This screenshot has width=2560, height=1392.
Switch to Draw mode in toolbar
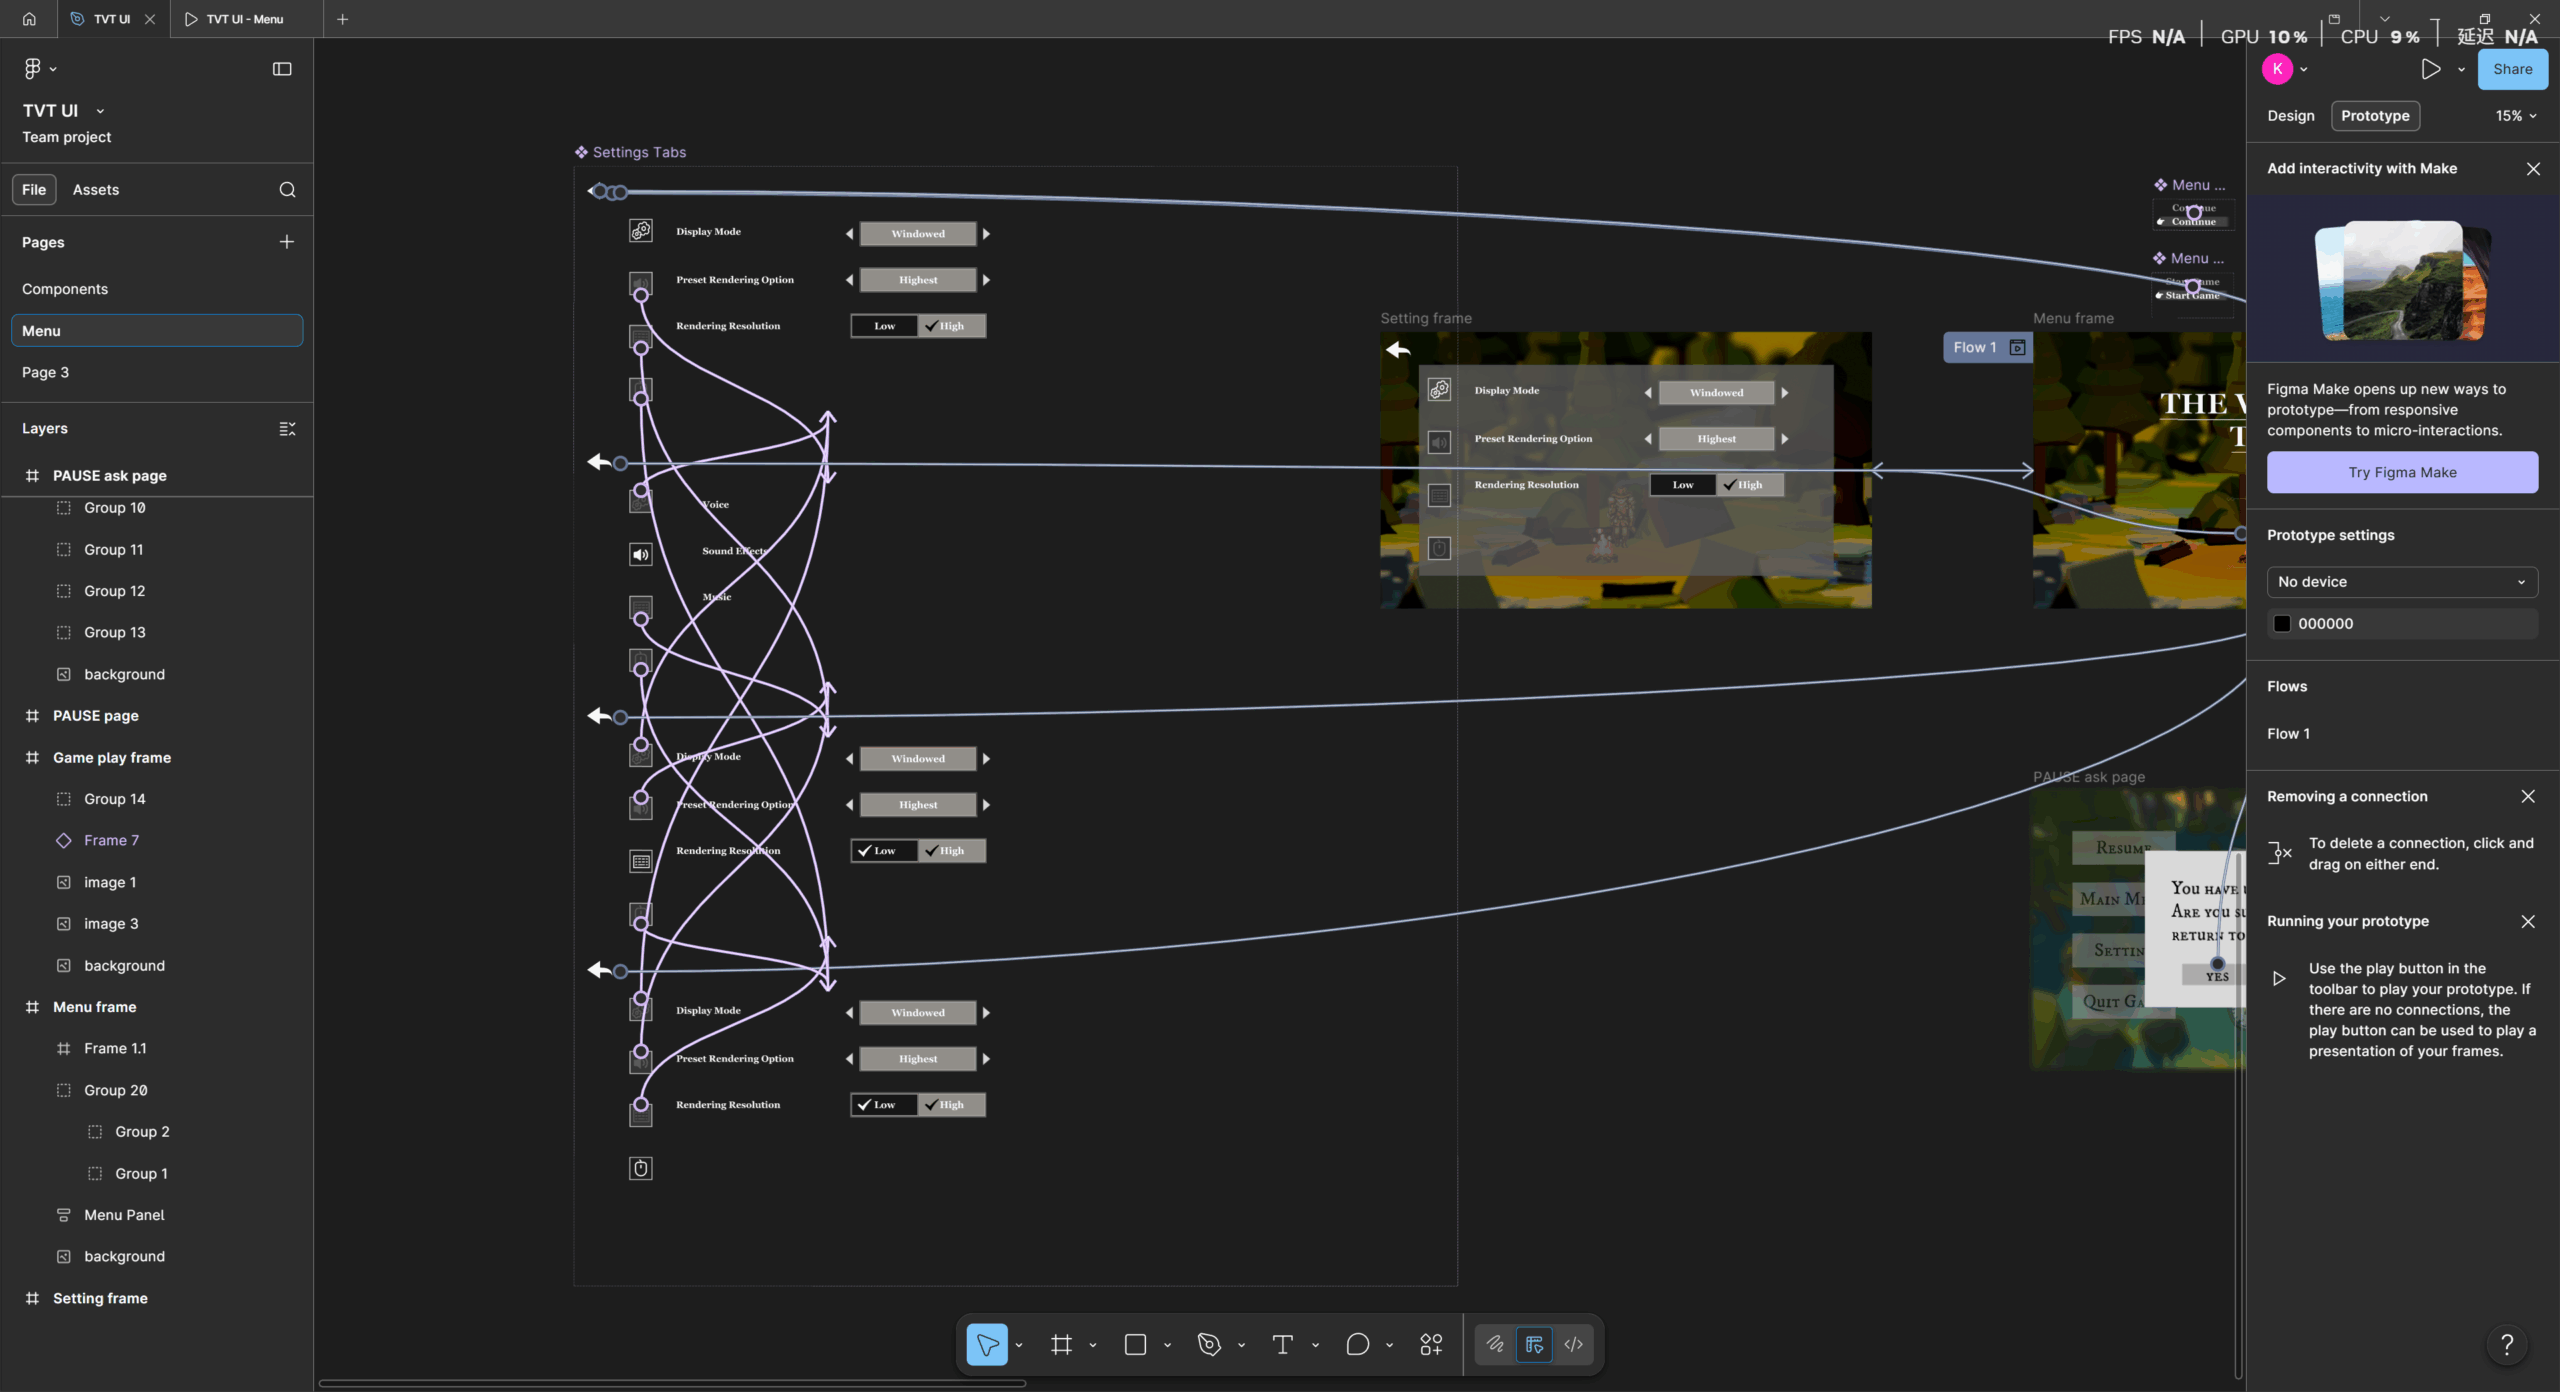point(1495,1345)
